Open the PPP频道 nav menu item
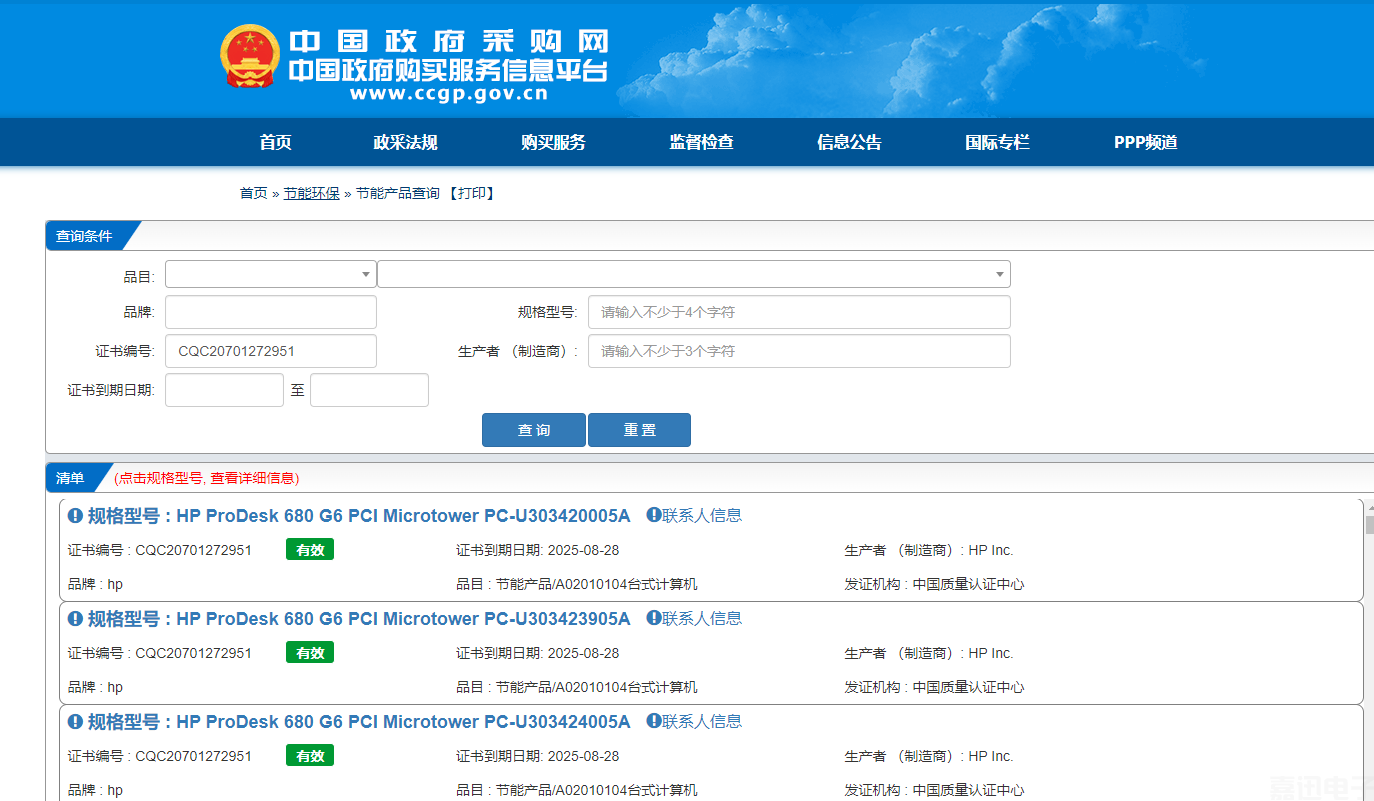 [x=1146, y=142]
